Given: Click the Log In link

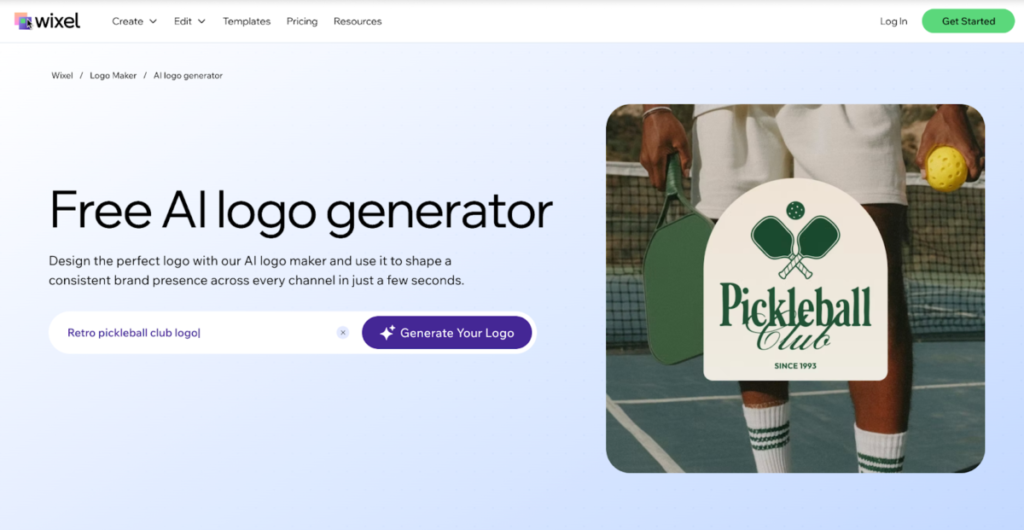Looking at the screenshot, I should pos(893,22).
